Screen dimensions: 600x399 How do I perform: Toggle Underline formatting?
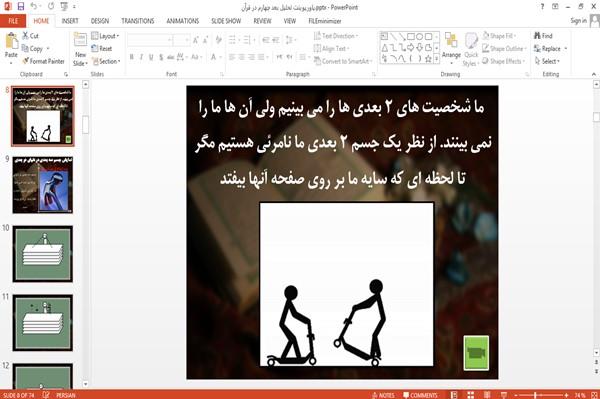[151, 57]
